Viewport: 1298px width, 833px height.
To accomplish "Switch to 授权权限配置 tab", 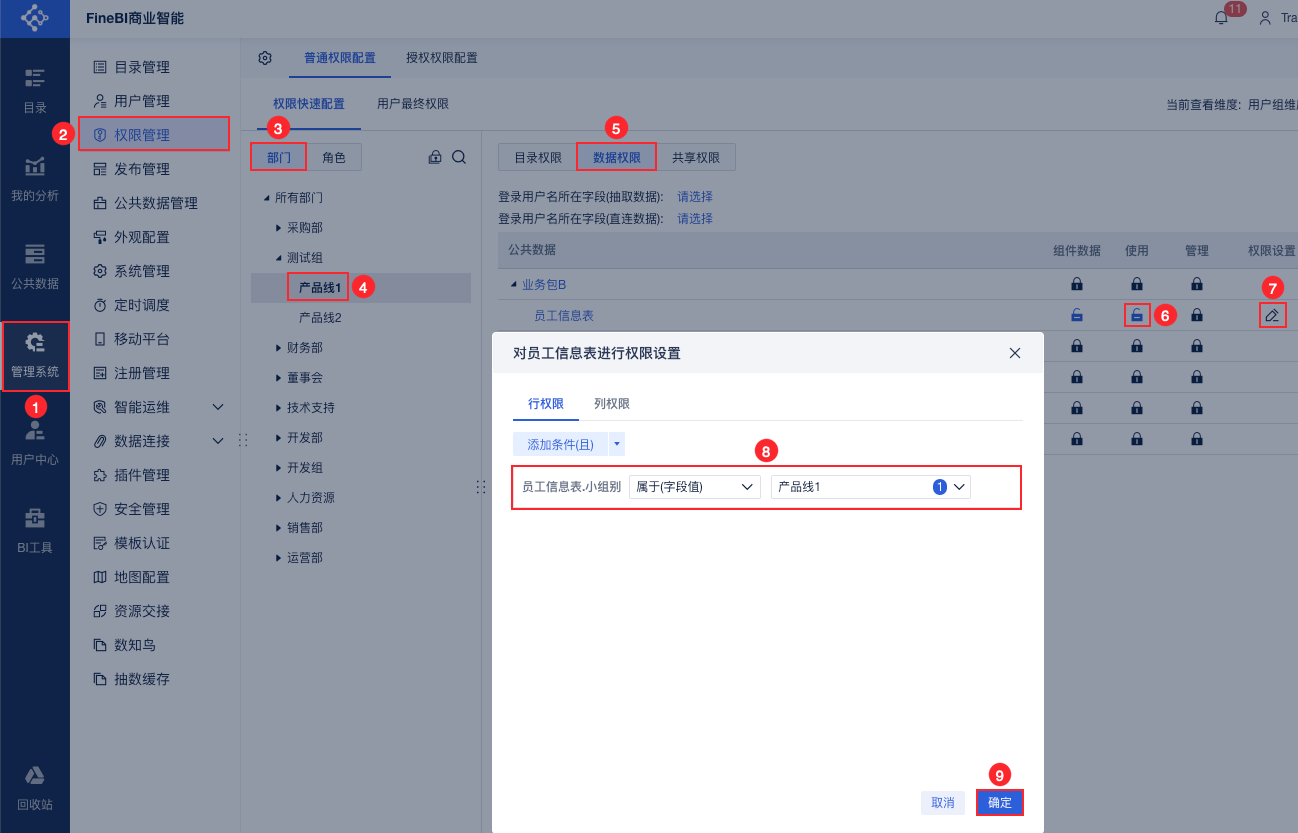I will (x=441, y=58).
